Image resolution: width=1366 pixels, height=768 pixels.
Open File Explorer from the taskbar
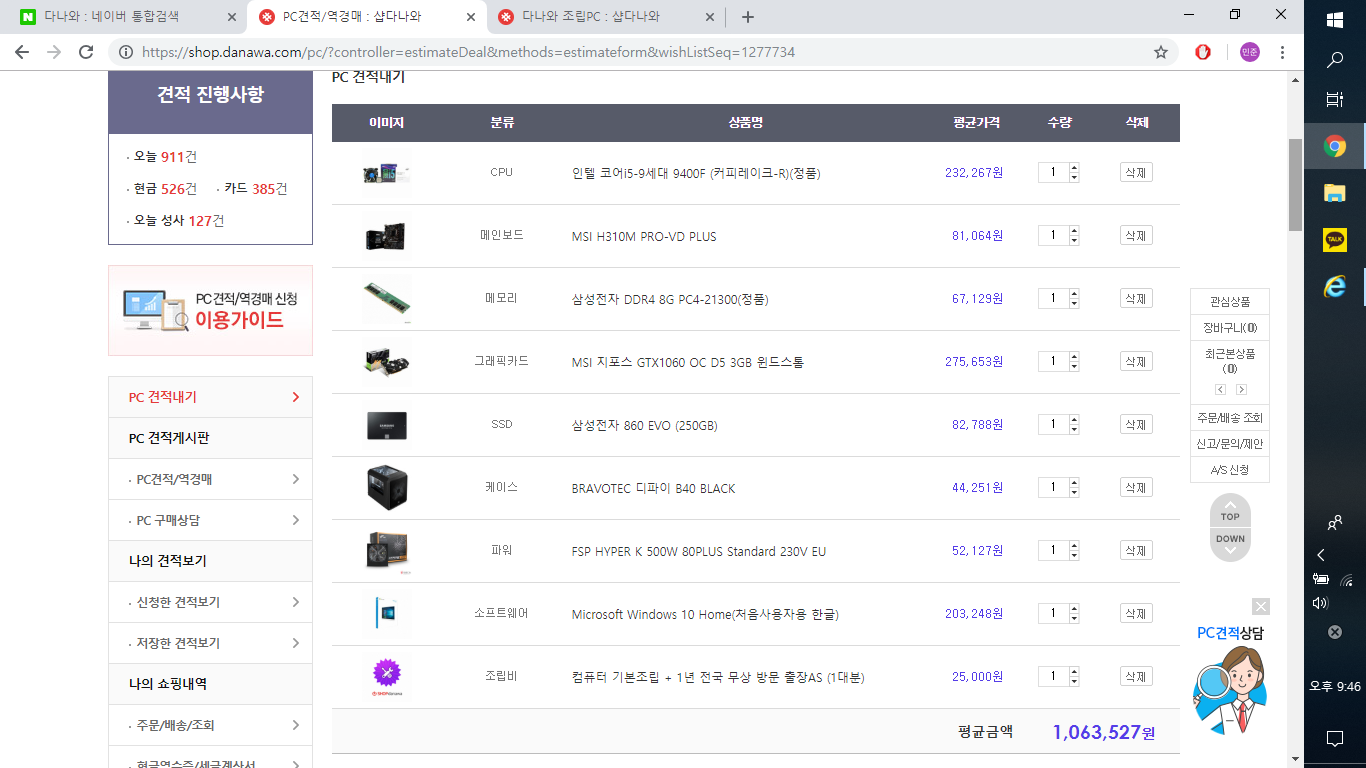(1335, 194)
